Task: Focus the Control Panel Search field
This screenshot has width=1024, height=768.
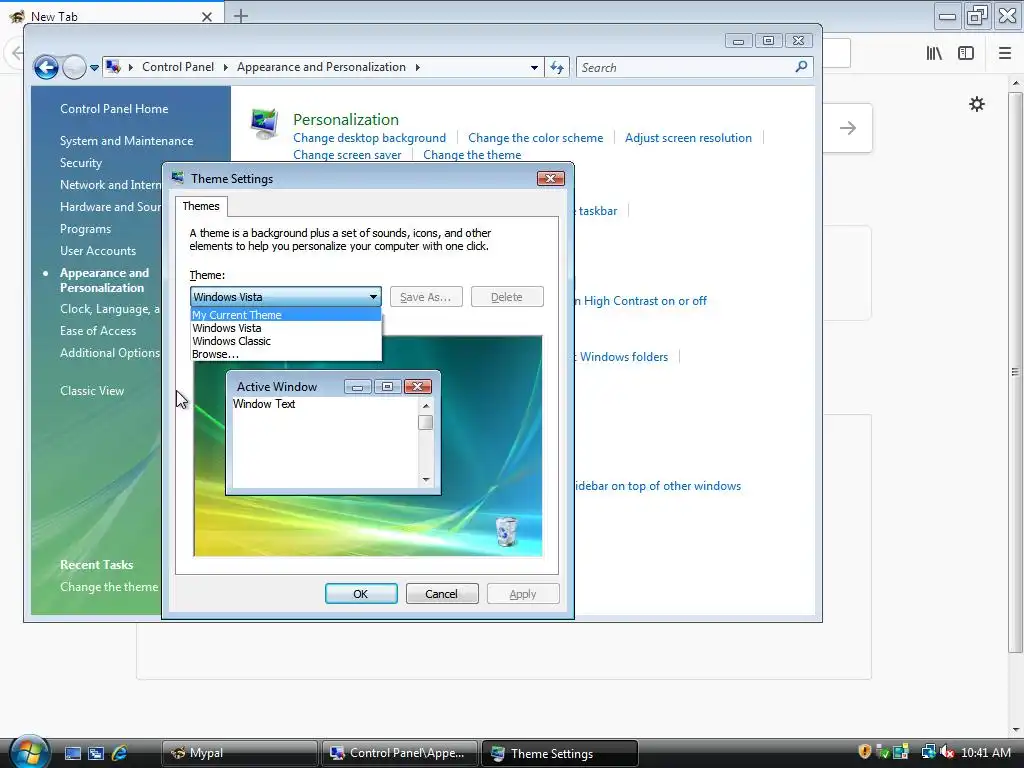Action: pyautogui.click(x=686, y=67)
